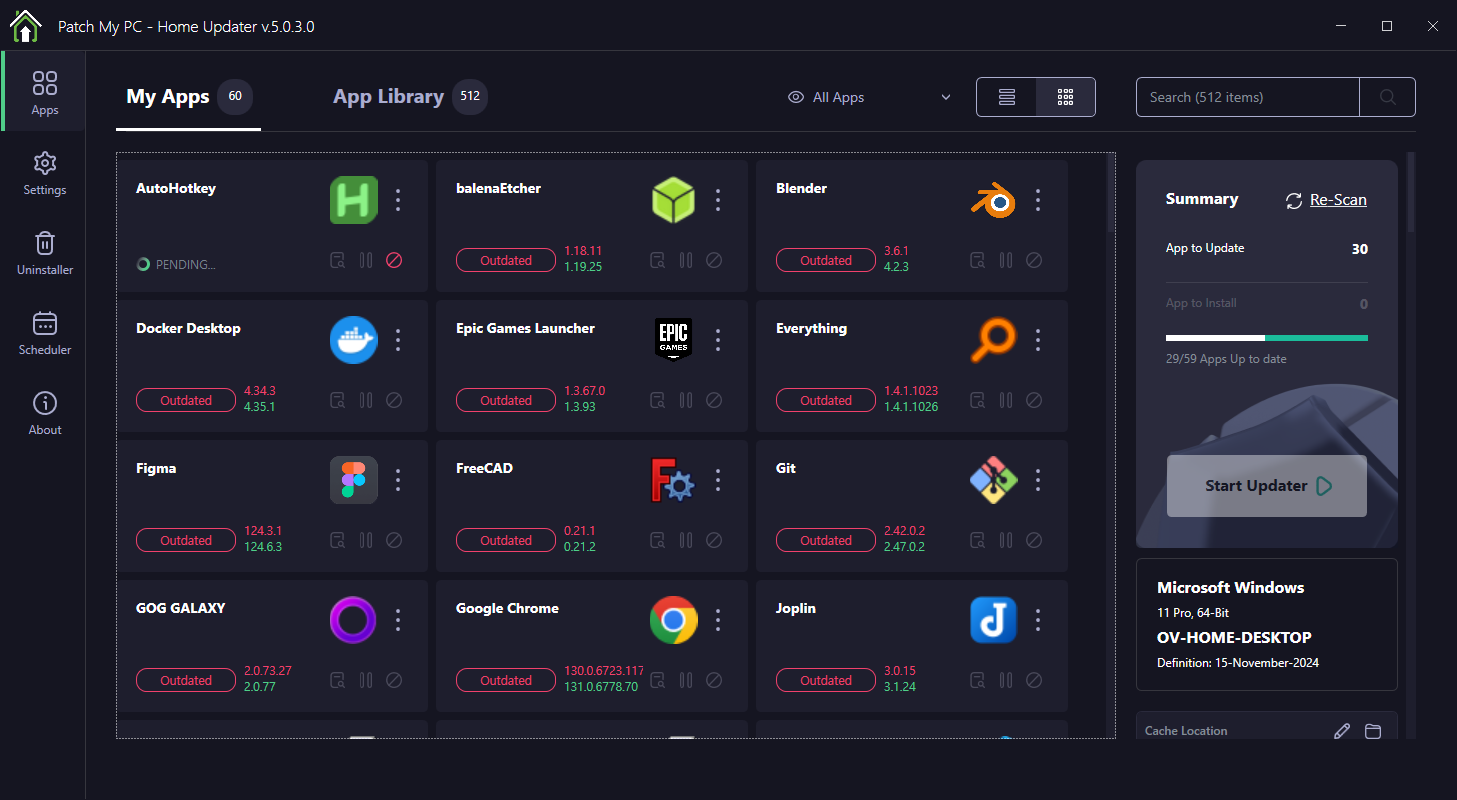
Task: Click the Google Chrome app logo
Action: pyautogui.click(x=673, y=620)
